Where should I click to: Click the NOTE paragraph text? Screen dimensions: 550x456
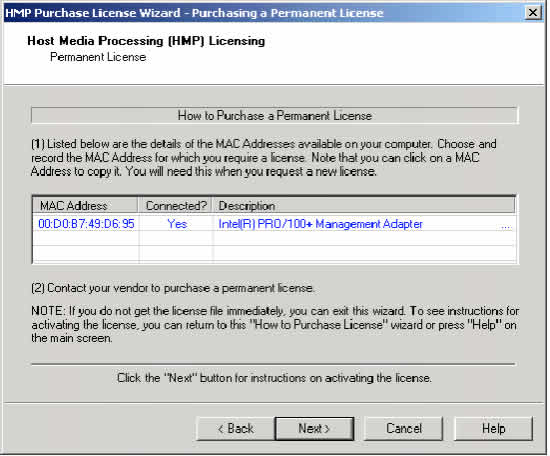click(275, 324)
